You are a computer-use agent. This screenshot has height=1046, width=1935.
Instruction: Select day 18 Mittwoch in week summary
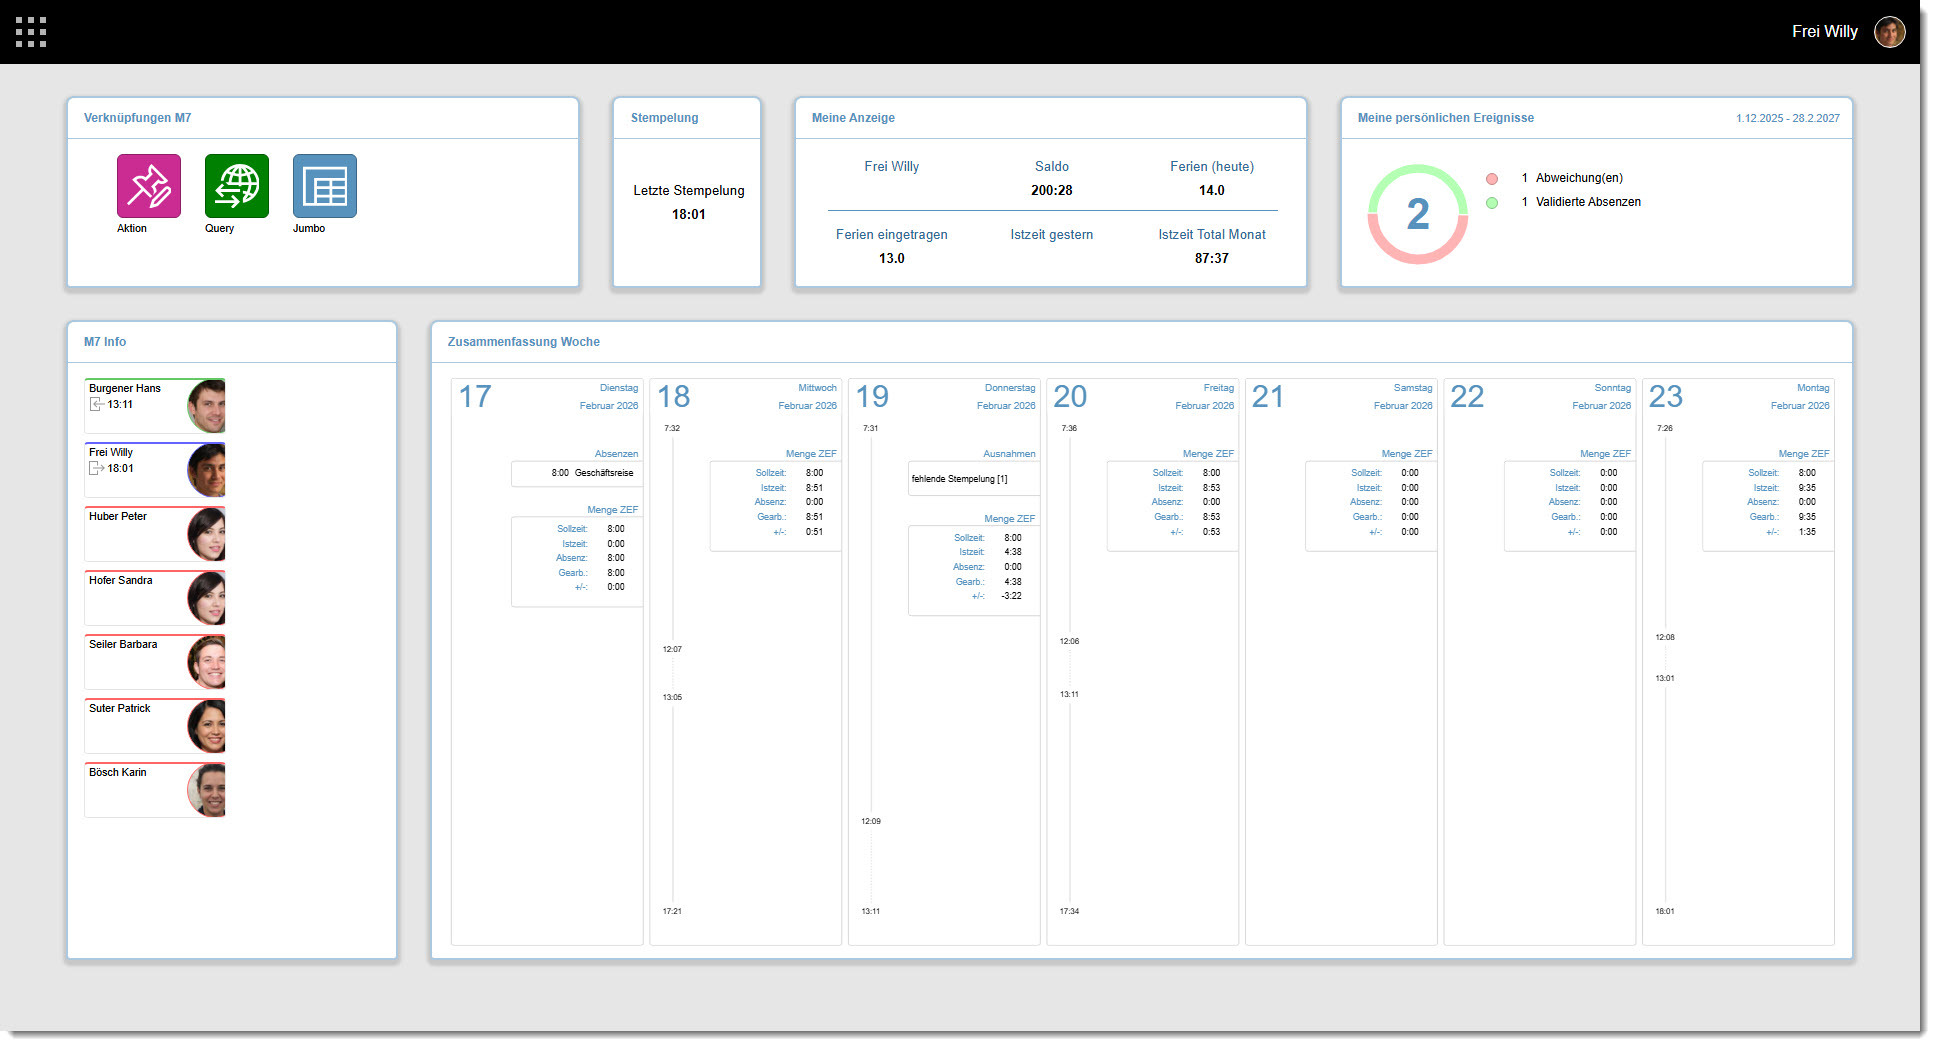coord(674,397)
